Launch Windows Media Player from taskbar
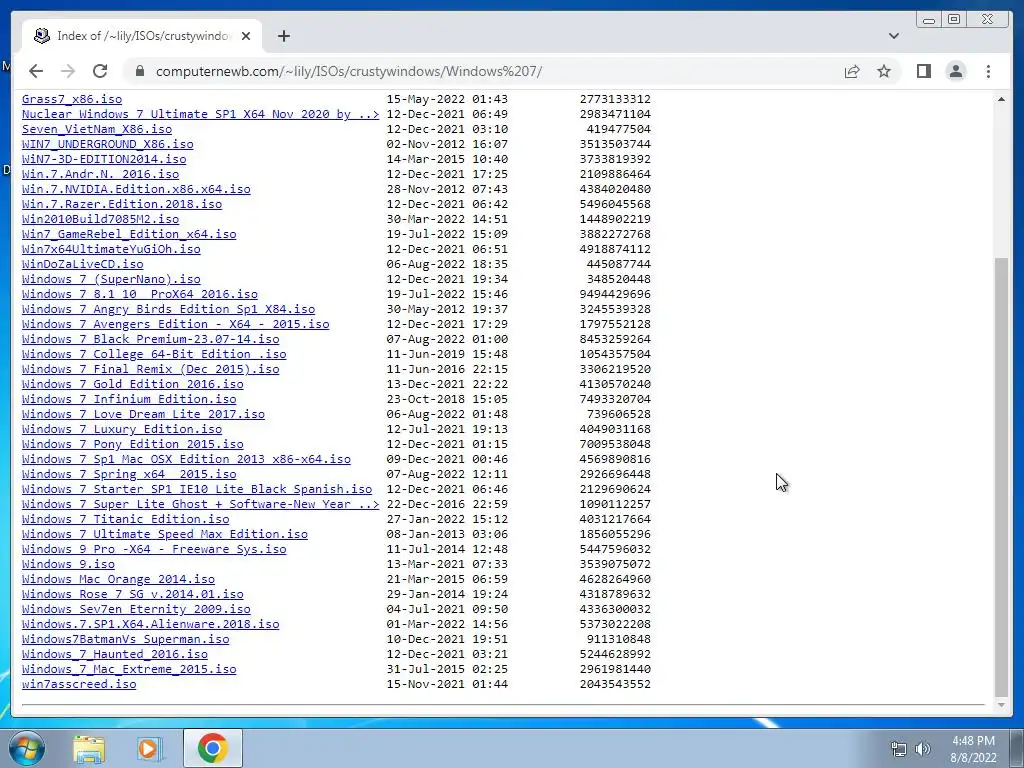The width and height of the screenshot is (1024, 768). [150, 748]
